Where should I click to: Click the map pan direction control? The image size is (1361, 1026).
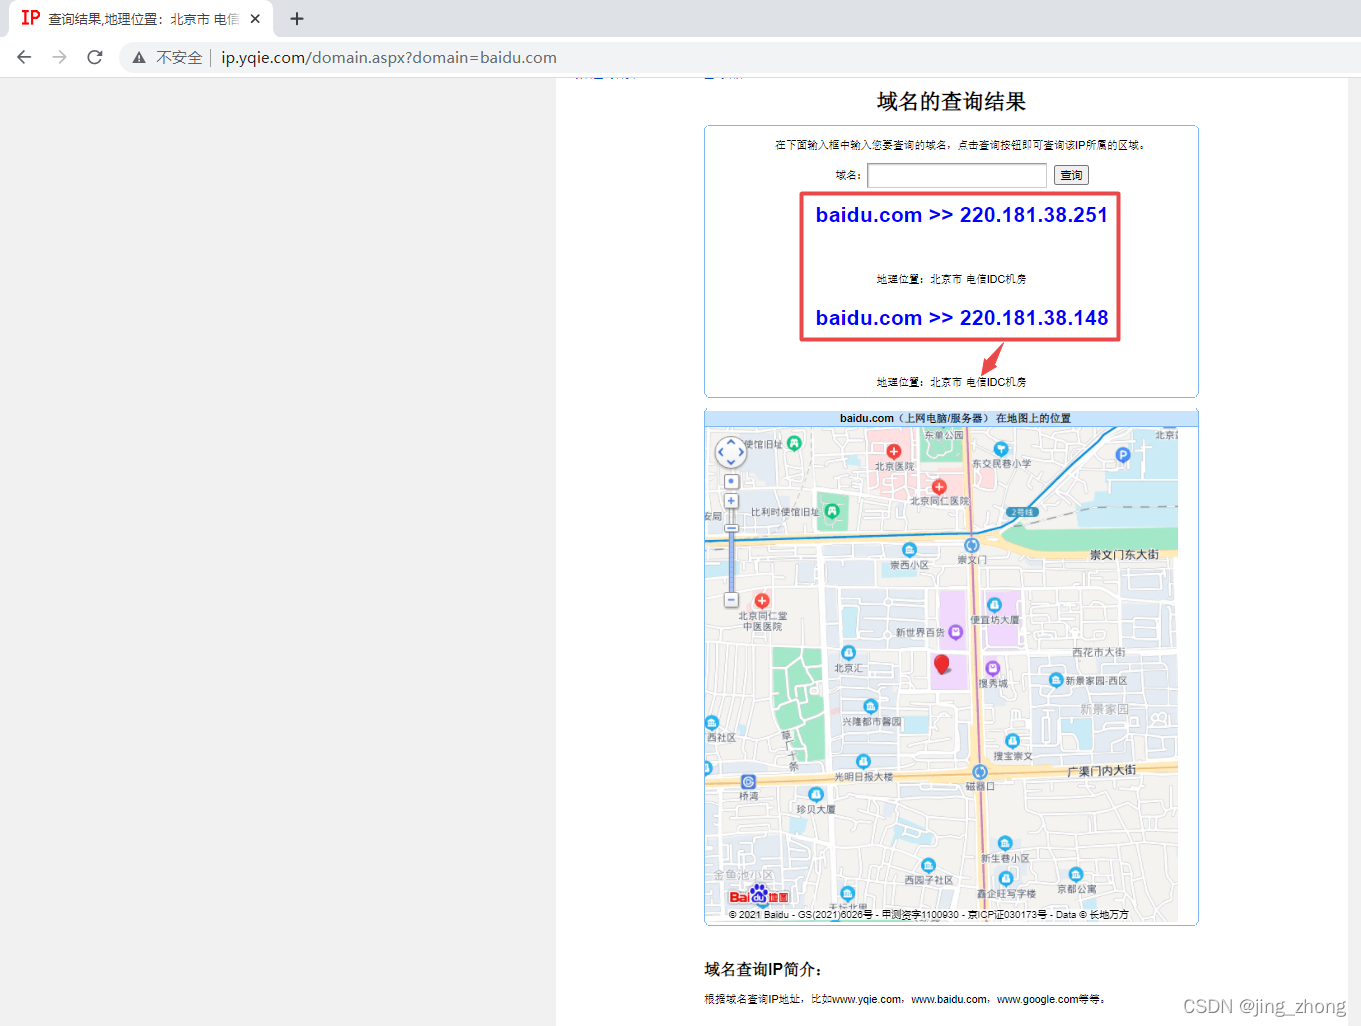pyautogui.click(x=731, y=452)
